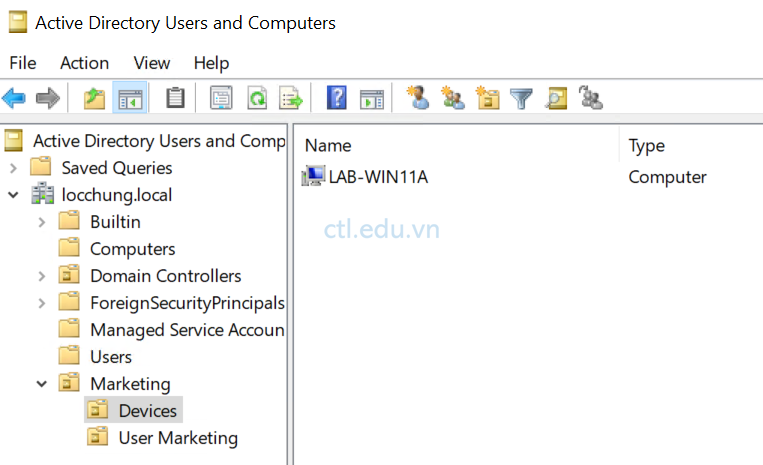763x465 pixels.
Task: Collapse the Marketing OU
Action: coord(42,384)
